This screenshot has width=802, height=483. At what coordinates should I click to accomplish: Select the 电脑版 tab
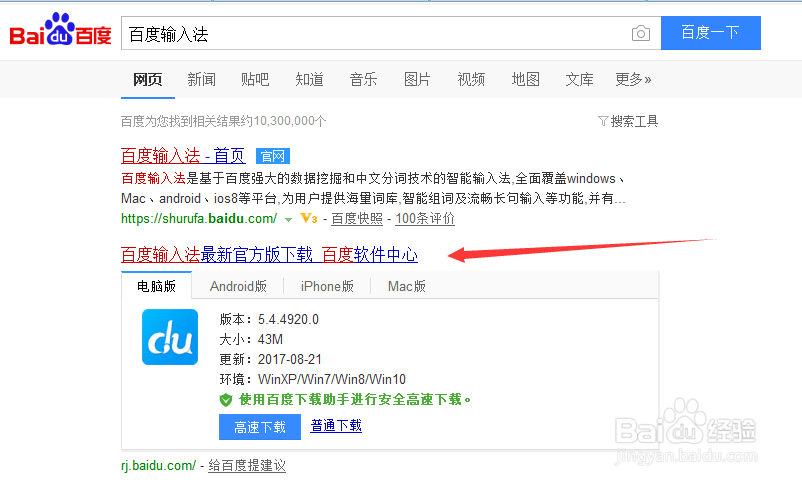(x=157, y=286)
